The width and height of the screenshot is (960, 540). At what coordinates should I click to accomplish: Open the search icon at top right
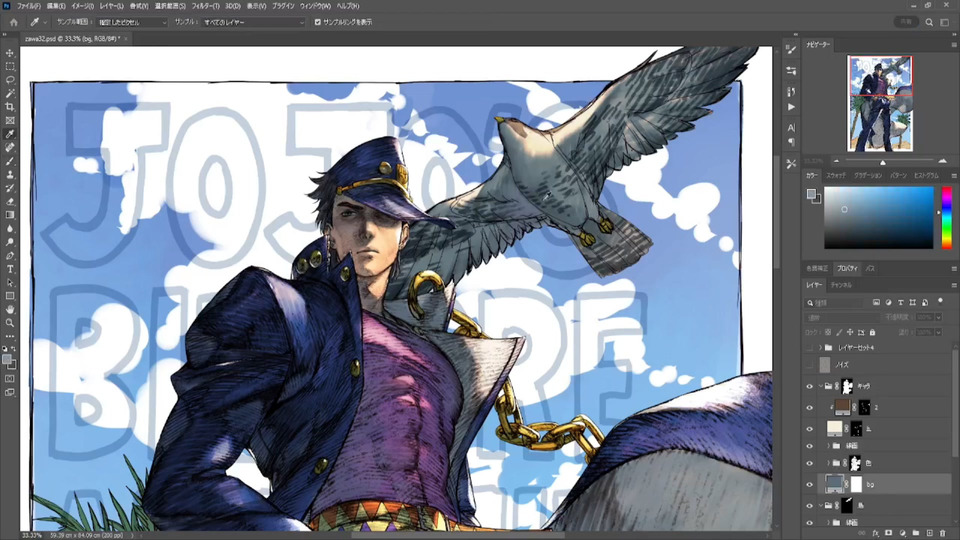point(929,22)
